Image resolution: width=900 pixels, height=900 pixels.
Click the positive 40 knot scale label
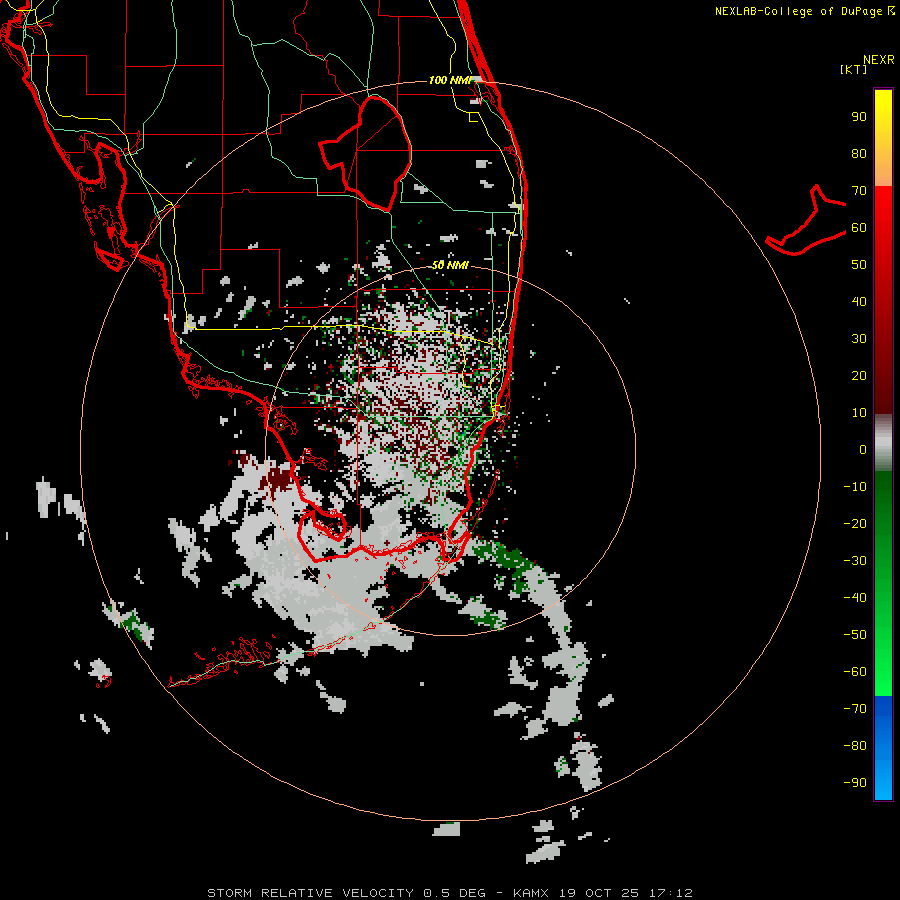click(859, 302)
